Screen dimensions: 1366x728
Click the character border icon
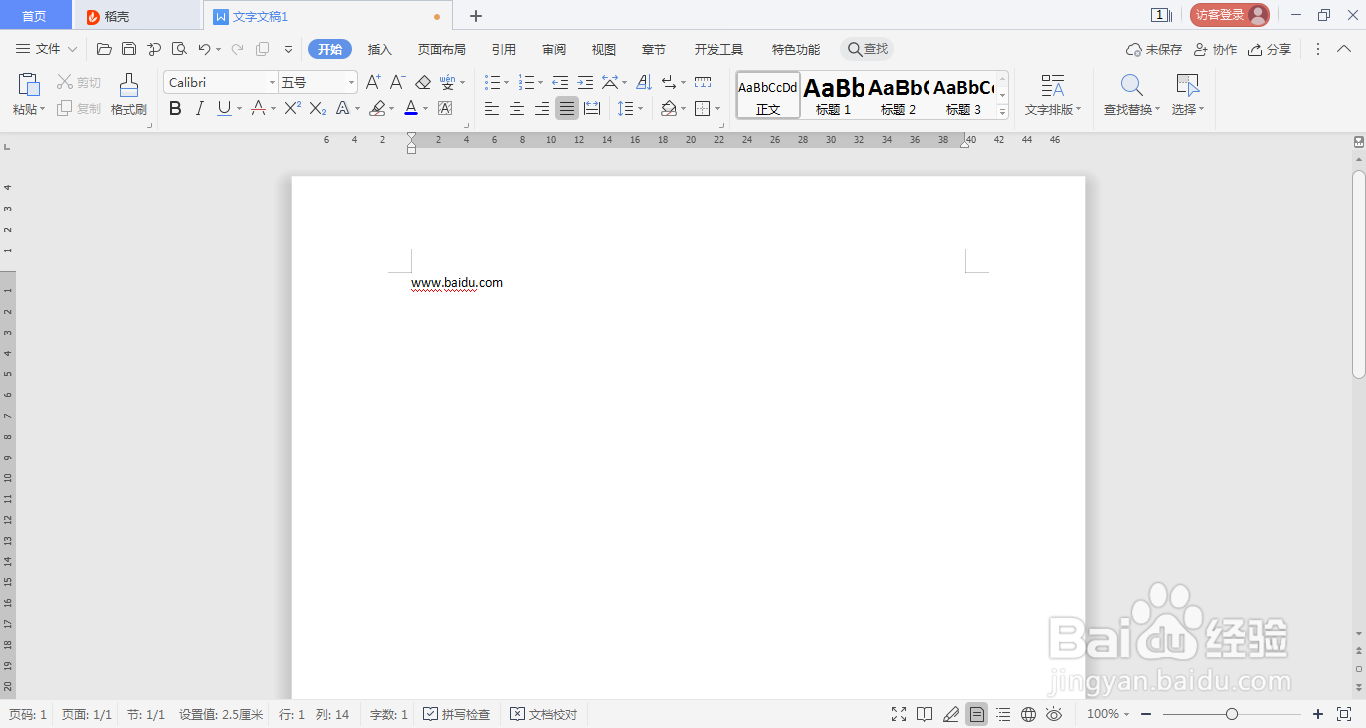coord(445,108)
